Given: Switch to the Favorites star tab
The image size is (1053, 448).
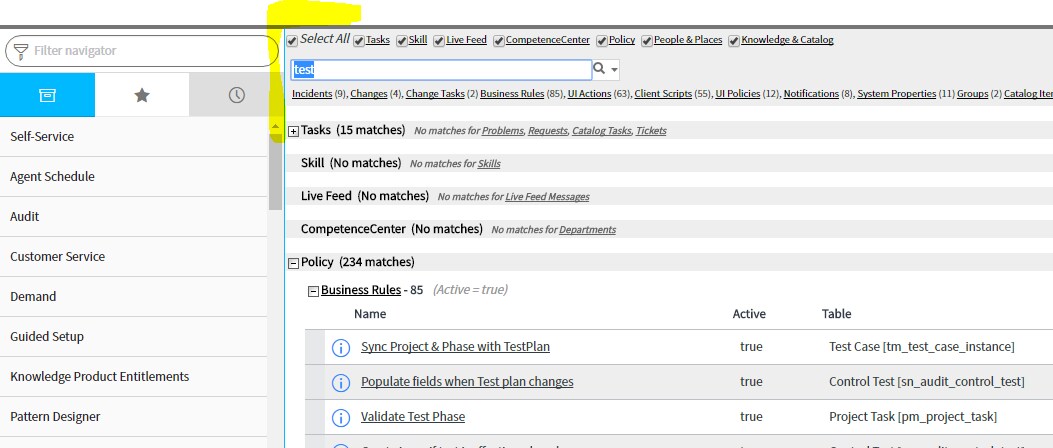Looking at the screenshot, I should click(x=142, y=95).
